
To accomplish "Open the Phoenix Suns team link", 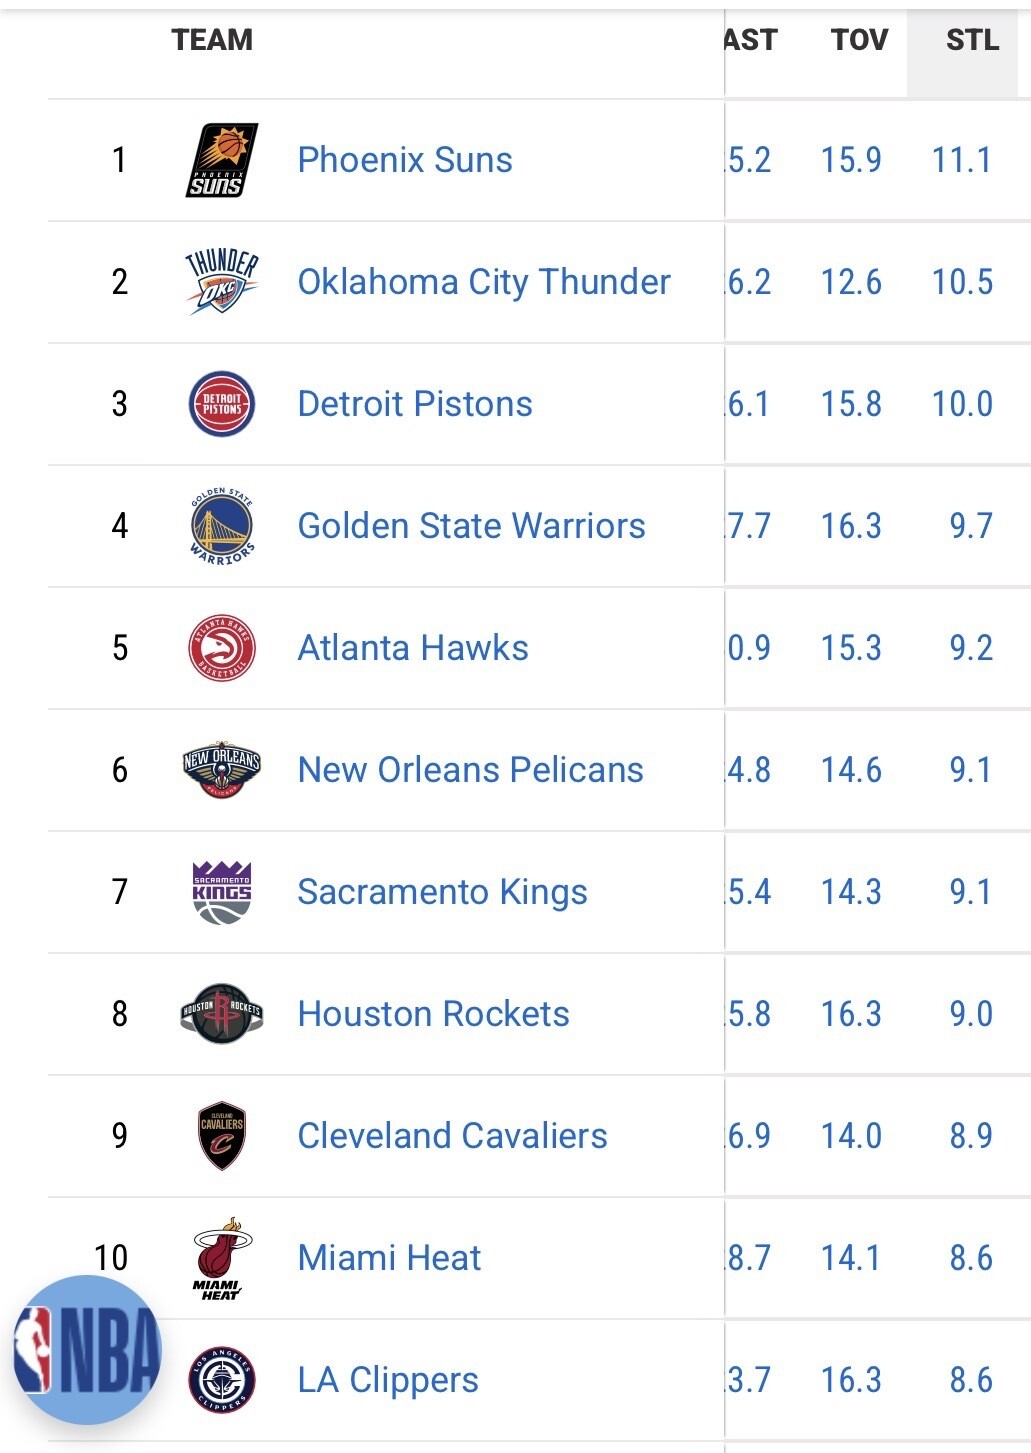I will tap(405, 160).
